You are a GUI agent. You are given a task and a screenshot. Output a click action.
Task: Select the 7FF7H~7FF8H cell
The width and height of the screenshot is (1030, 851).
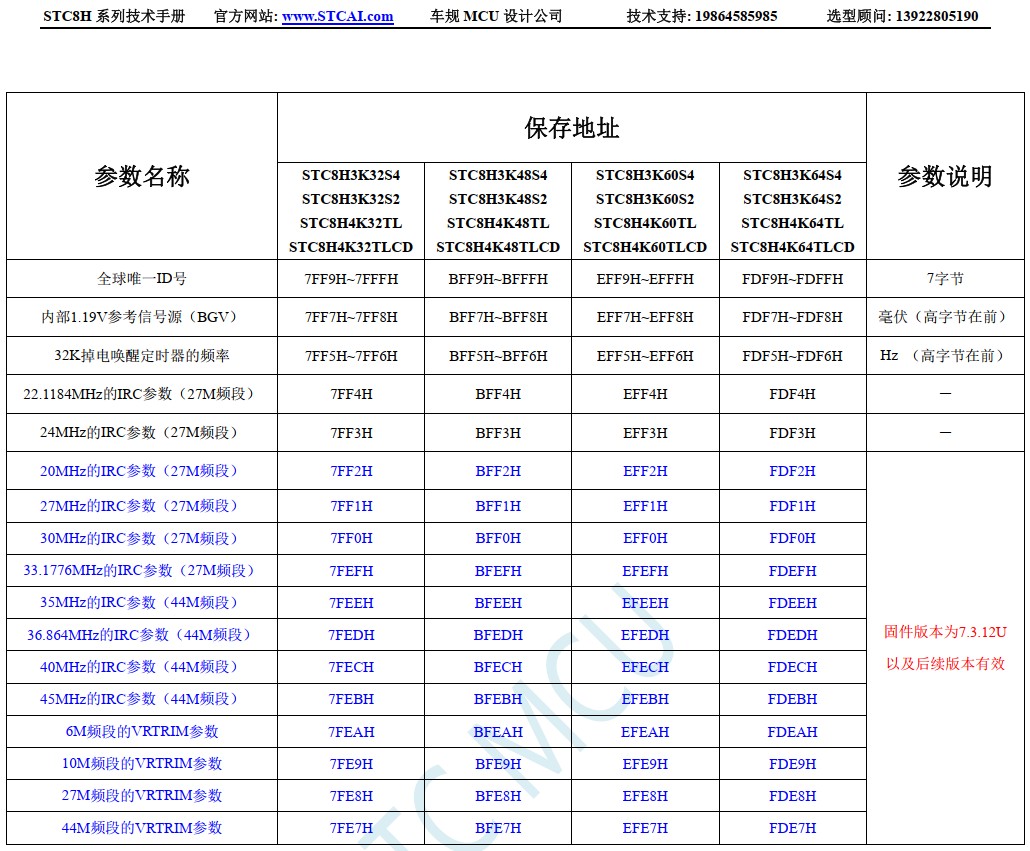click(x=351, y=317)
